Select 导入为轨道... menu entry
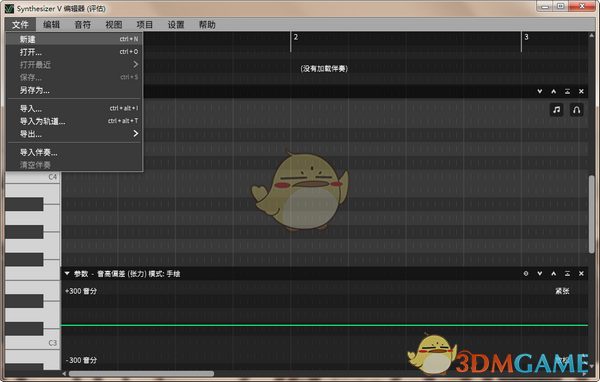600x382 pixels. pos(74,121)
